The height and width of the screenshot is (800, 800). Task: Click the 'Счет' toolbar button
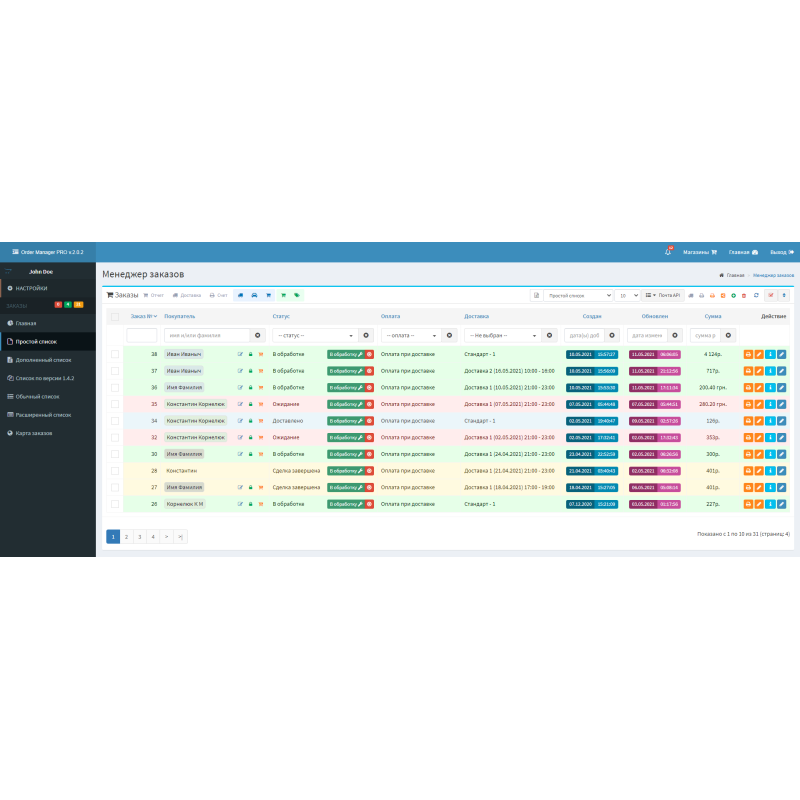218,295
